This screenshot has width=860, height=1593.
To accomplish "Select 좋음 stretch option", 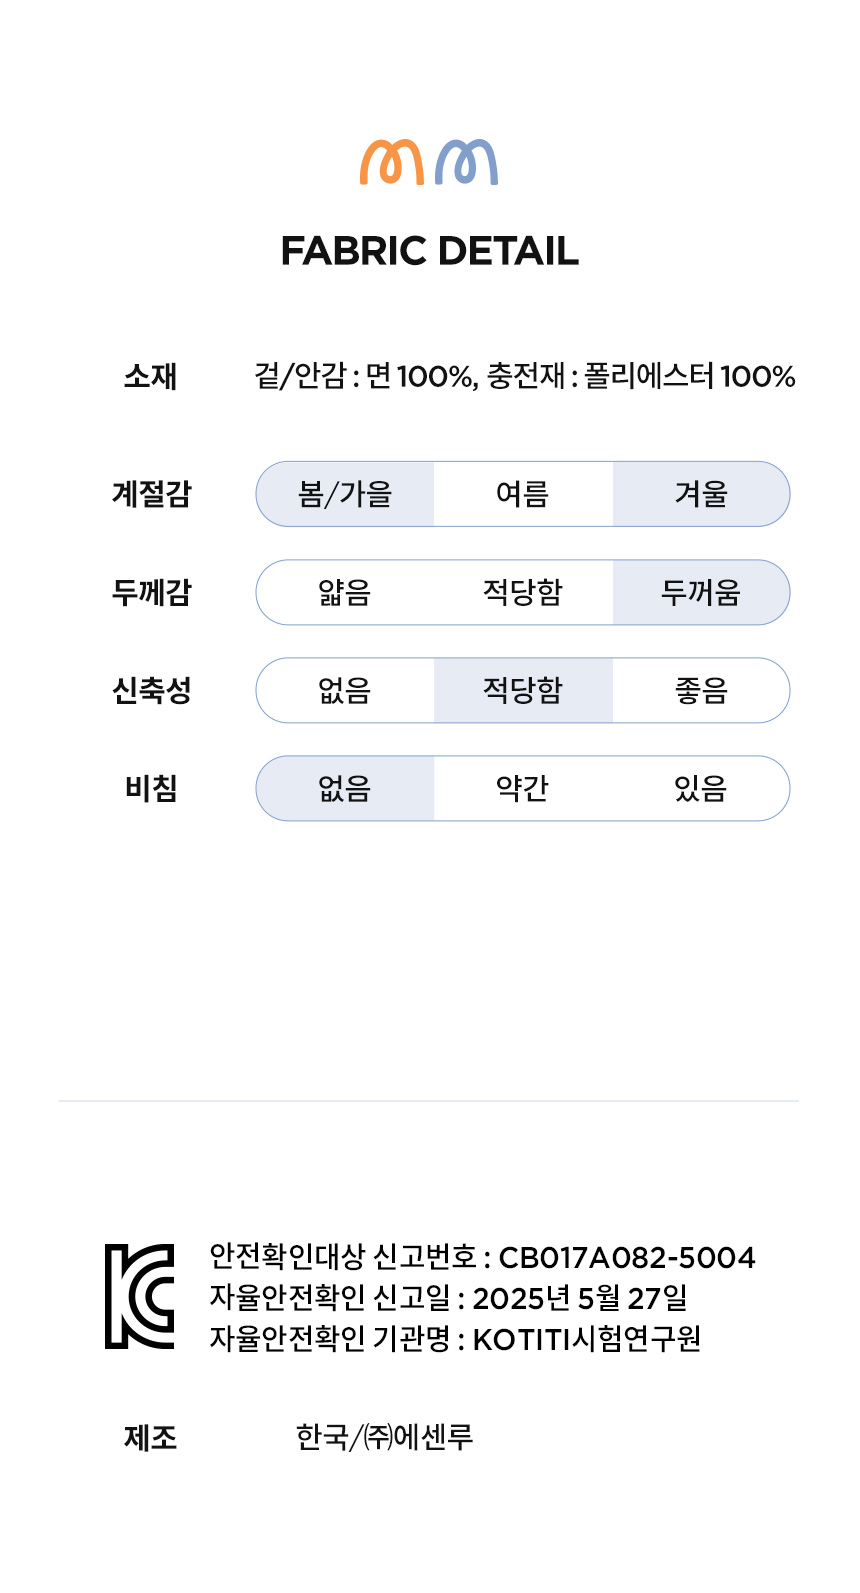I will click(x=701, y=690).
